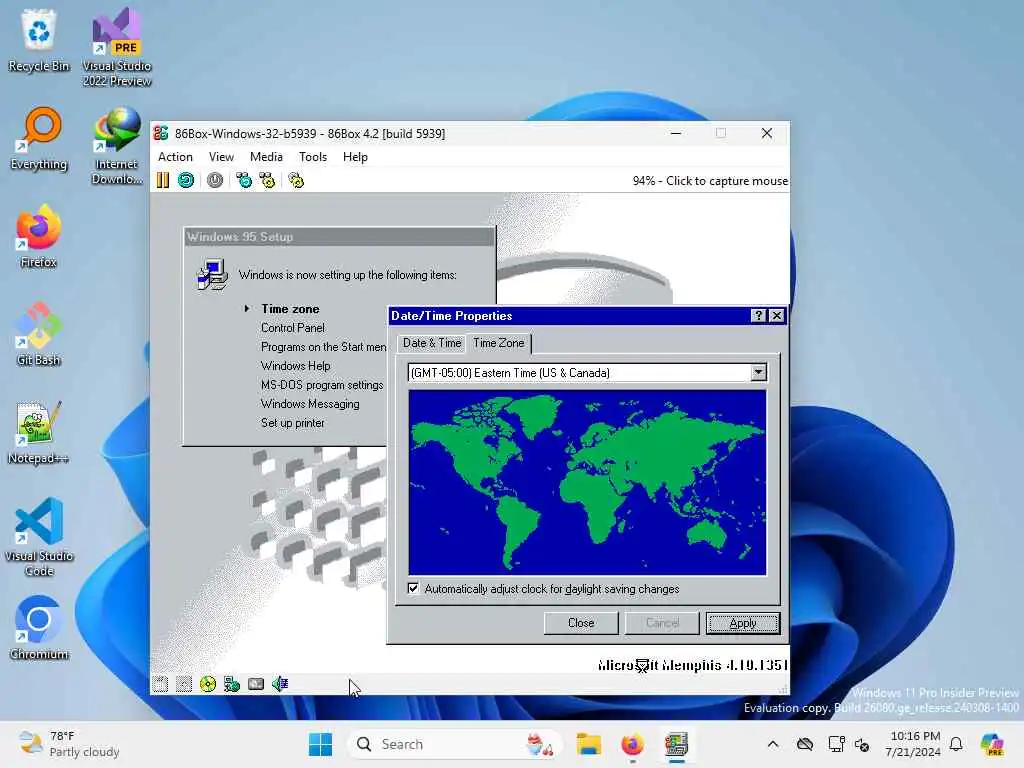Click the 'Windows Help' setup item text

pos(295,366)
